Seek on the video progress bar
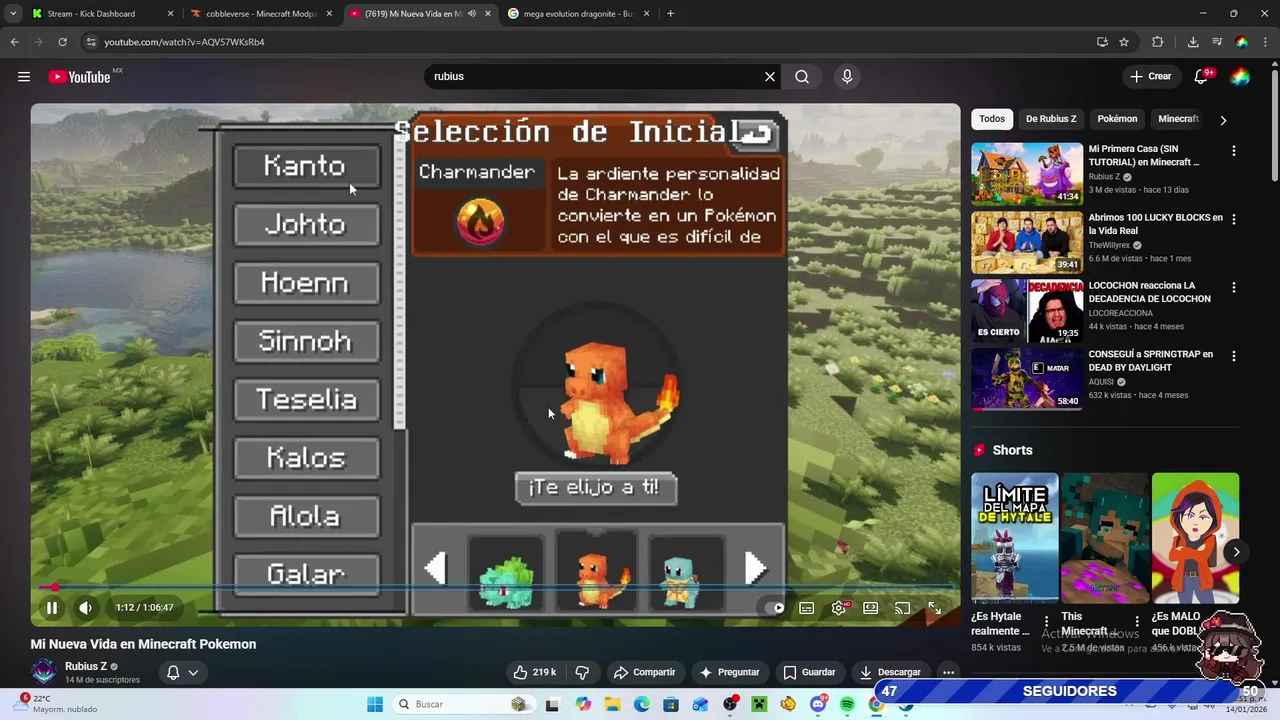The image size is (1280, 720). 495,587
